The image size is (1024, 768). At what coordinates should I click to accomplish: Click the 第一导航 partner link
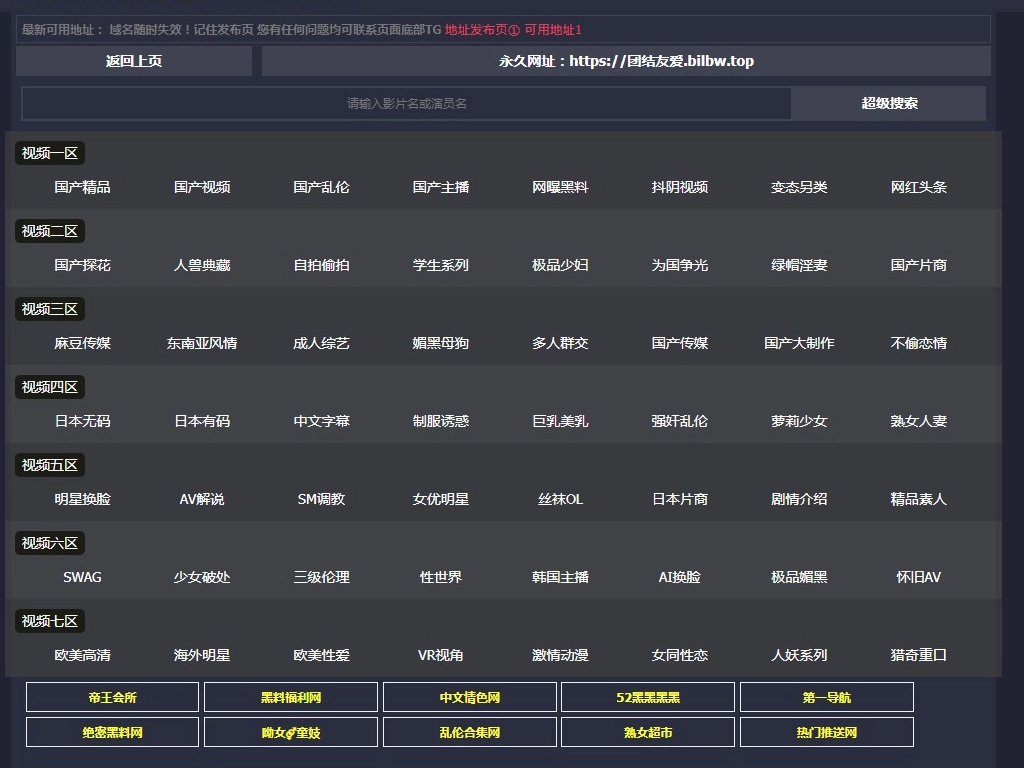826,697
